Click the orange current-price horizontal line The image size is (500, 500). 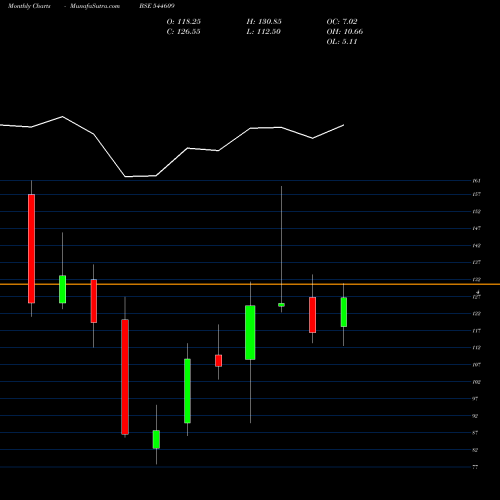250,284
